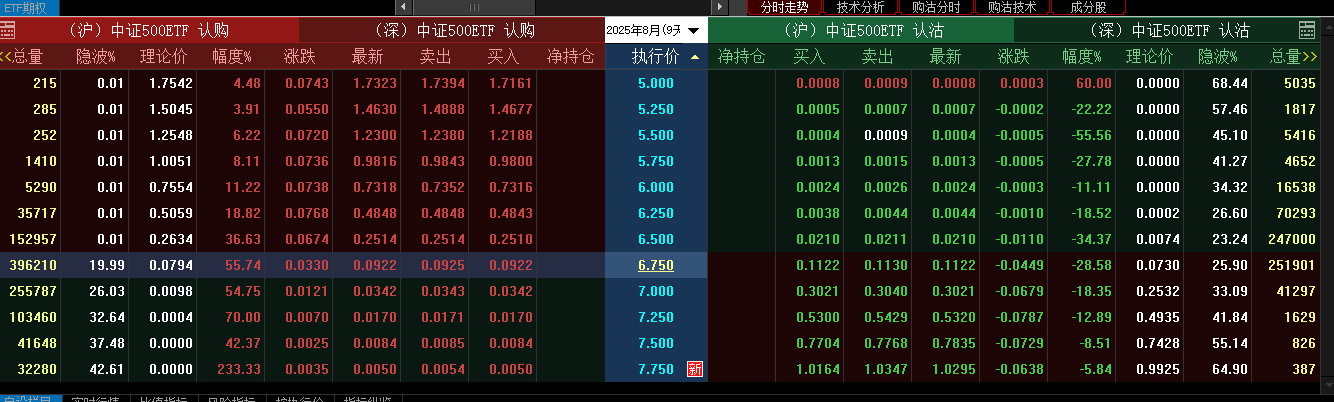Move the top horizontal scrollbar thumb
The height and width of the screenshot is (402, 1334).
[x=475, y=8]
